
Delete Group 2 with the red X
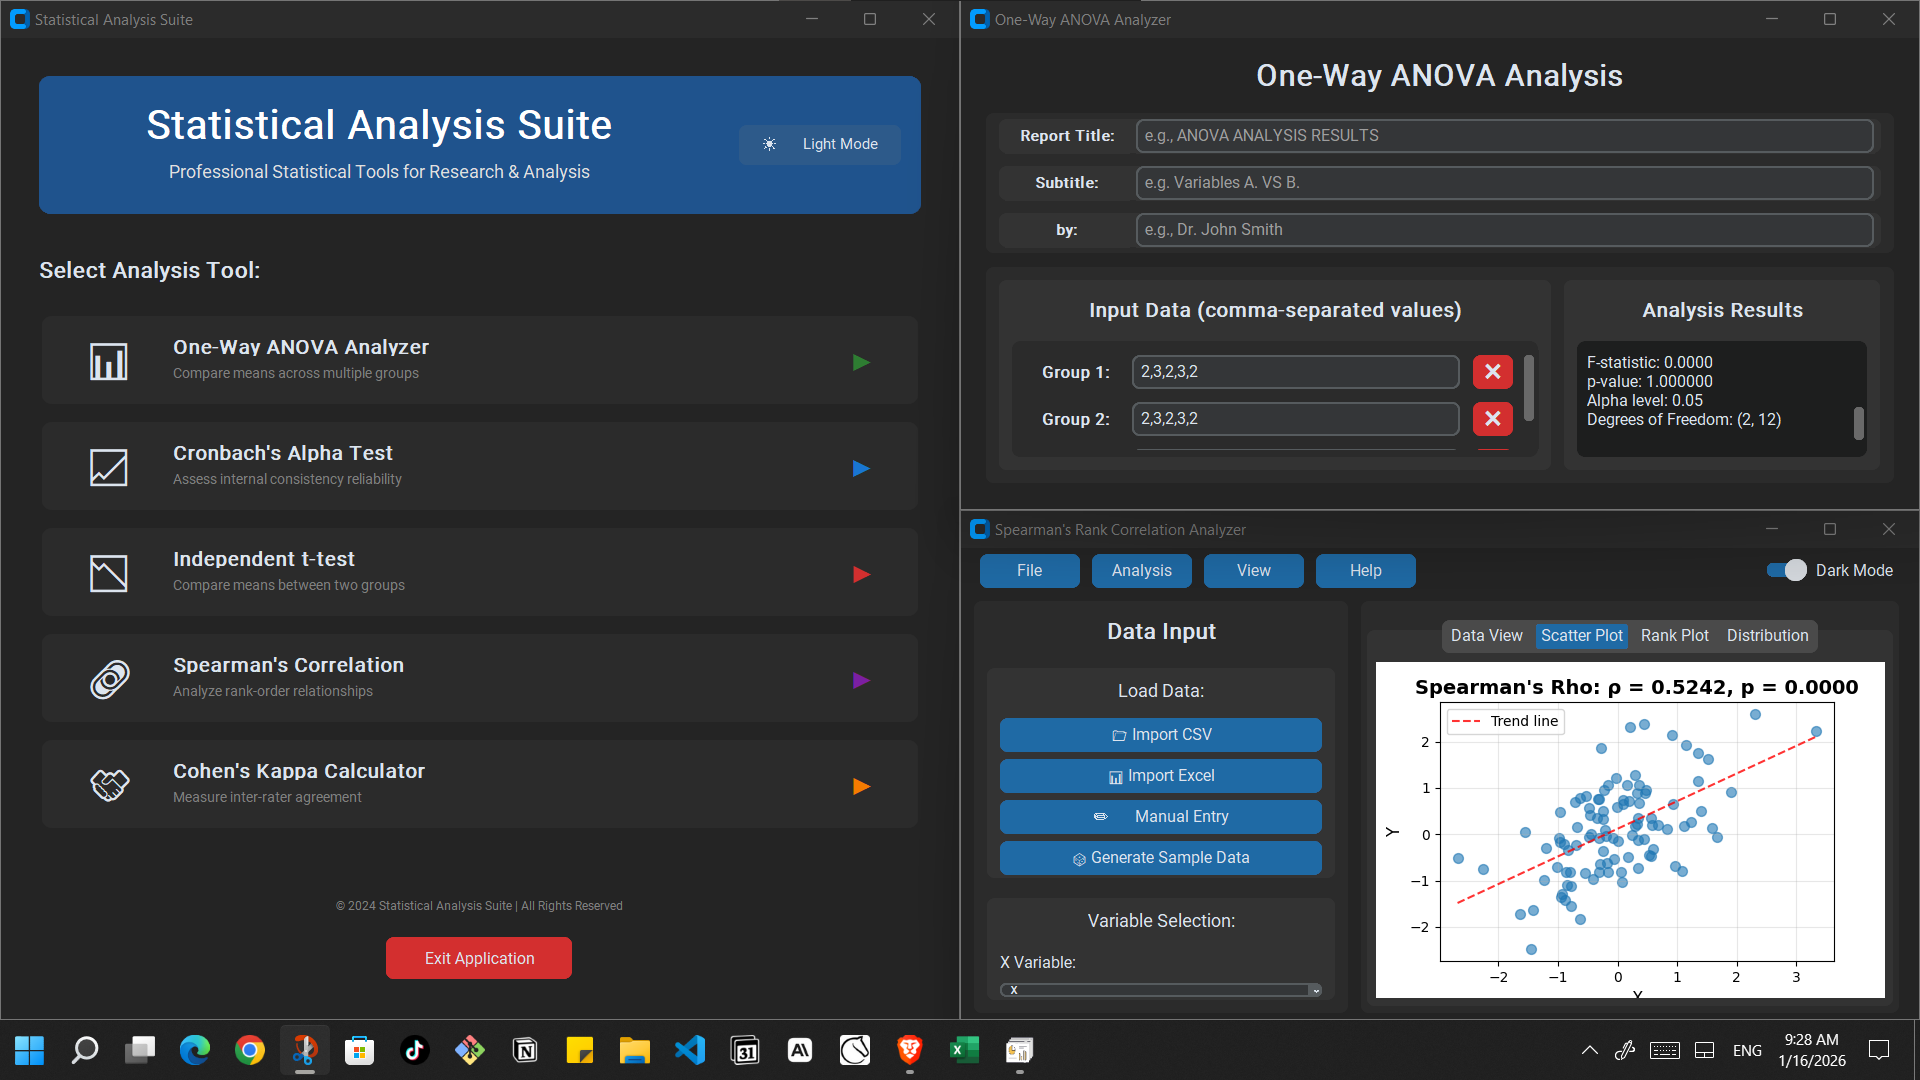(1492, 419)
